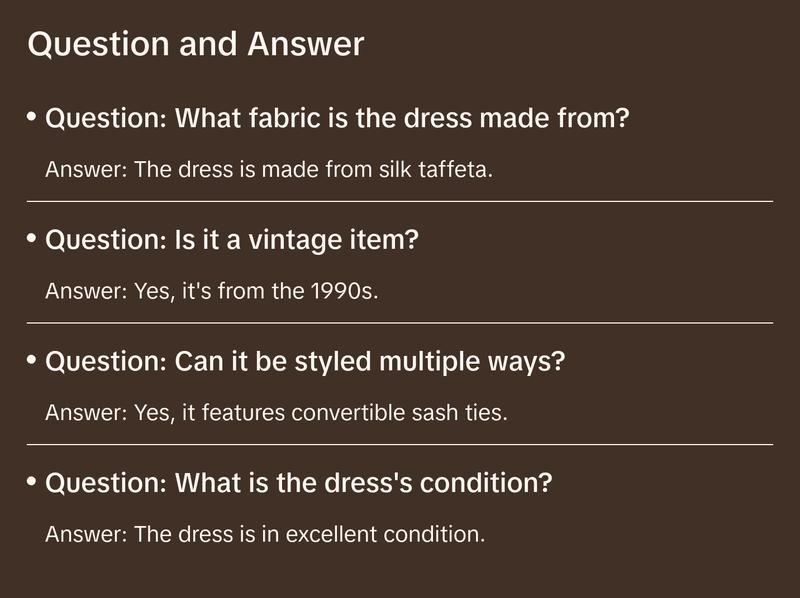The height and width of the screenshot is (598, 800).
Task: Expand the "Is it a vintage item?" question
Action: click(x=231, y=240)
